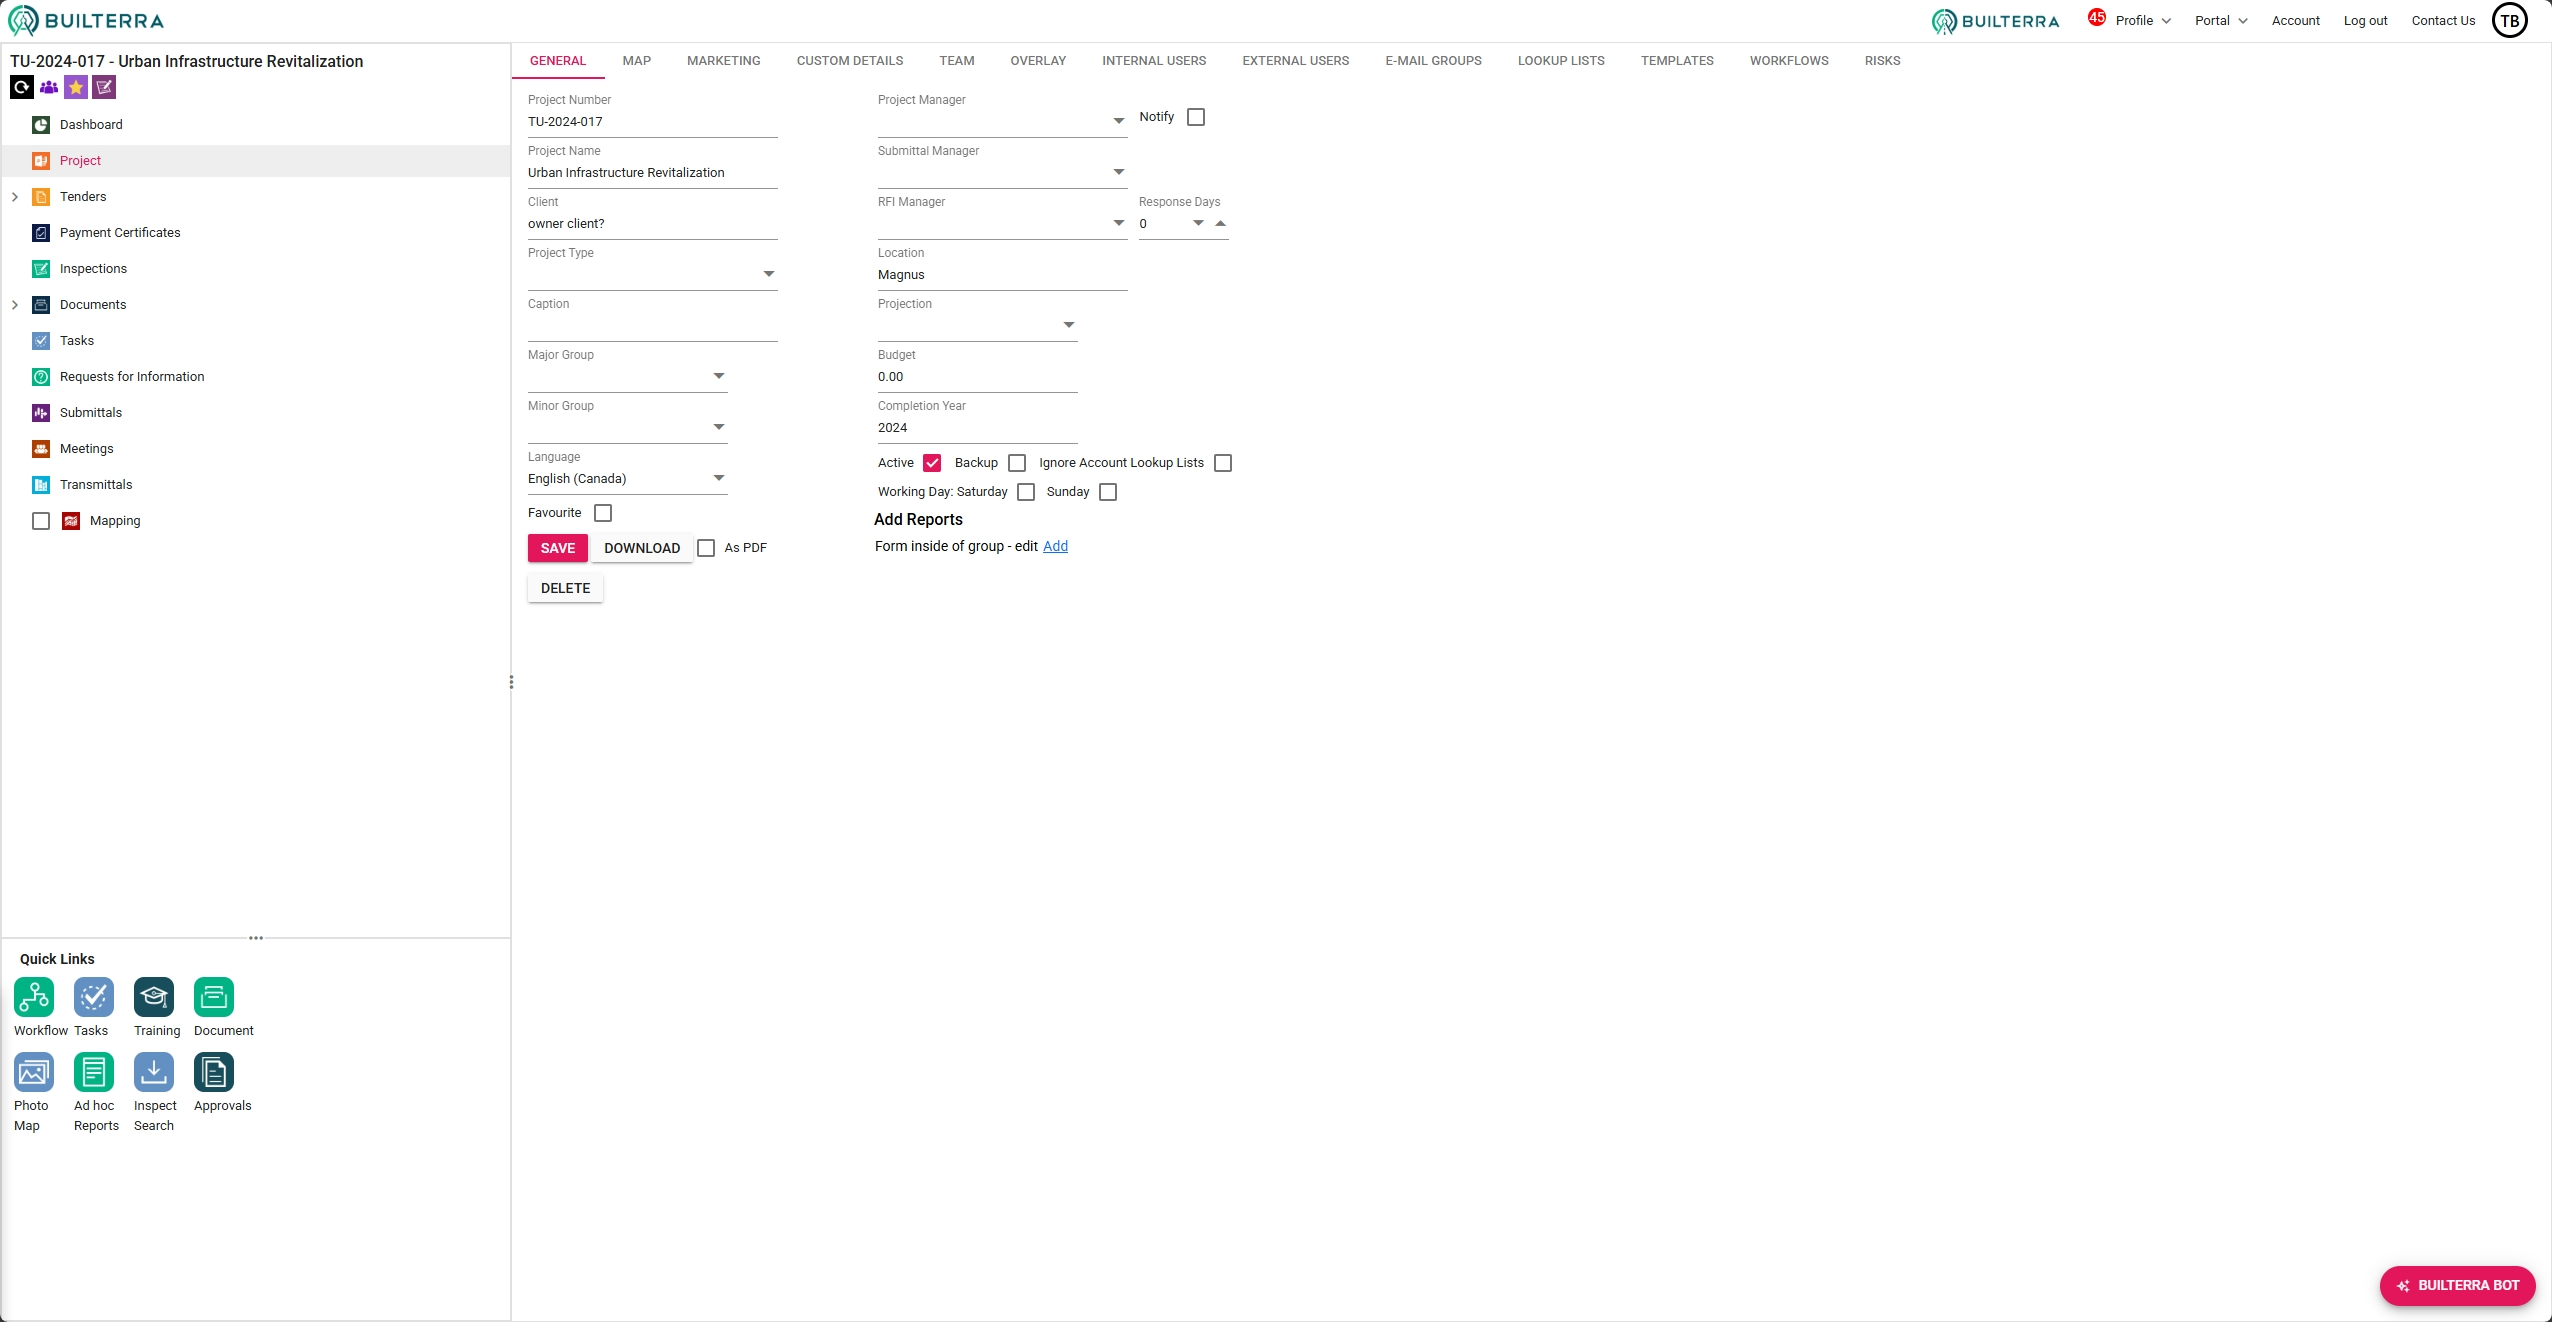Screen dimensions: 2552x1322
Task: Expand the Tenders tree node
Action: click(15, 197)
